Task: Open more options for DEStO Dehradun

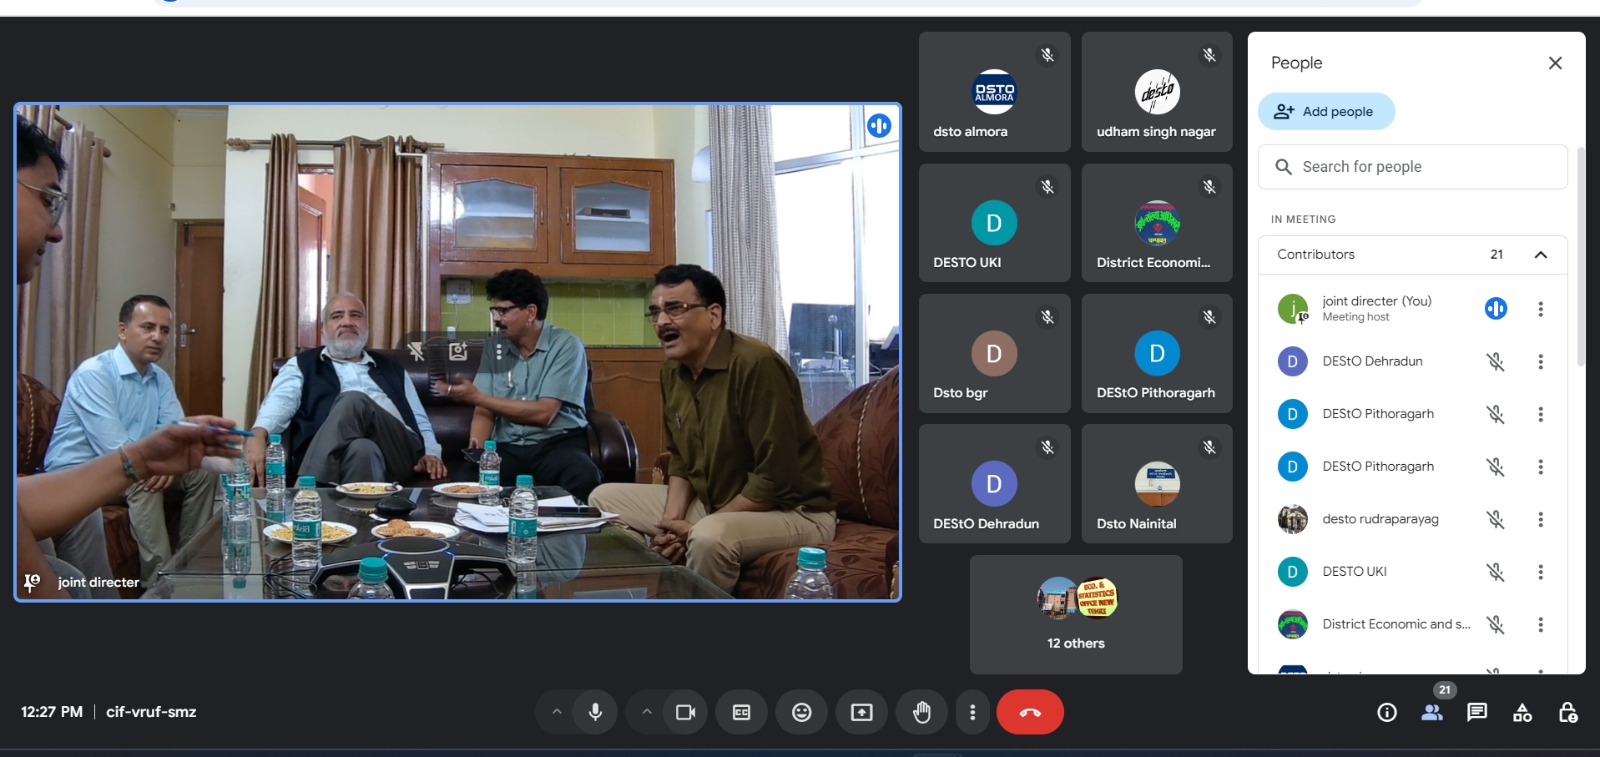Action: [x=1540, y=362]
